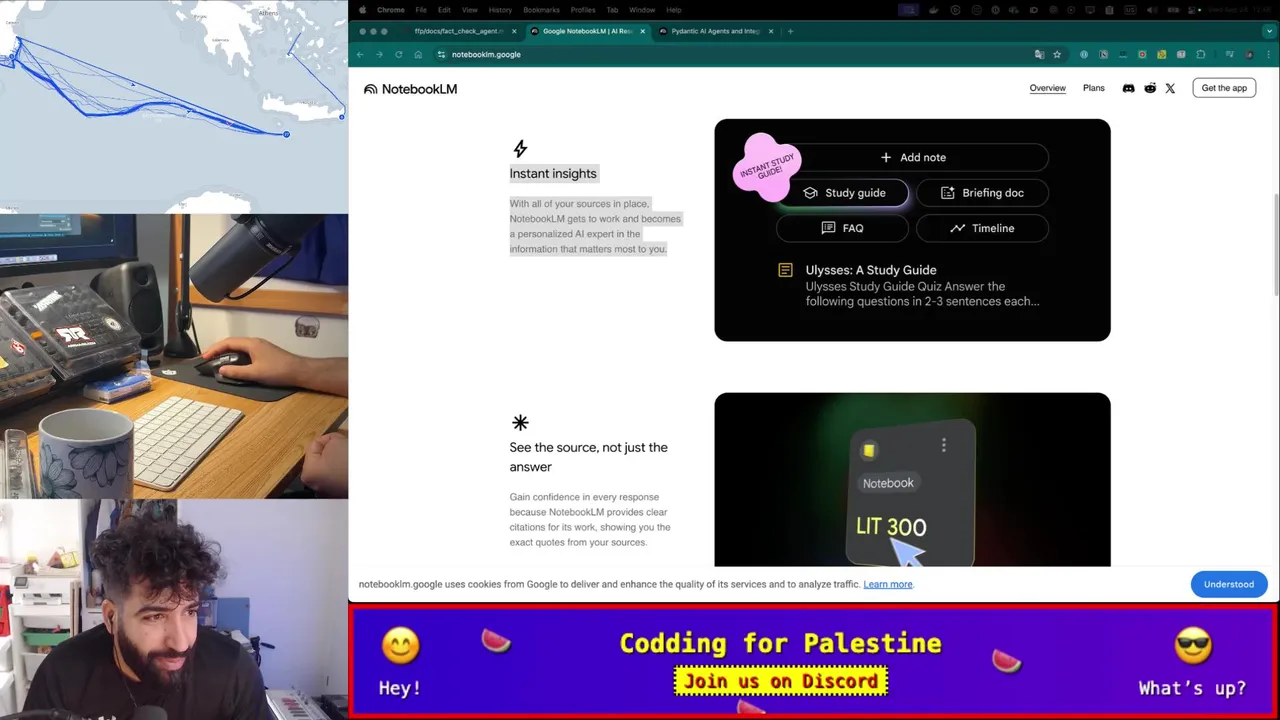This screenshot has height=720, width=1280.
Task: Reload the page with the refresh icon
Action: (398, 54)
